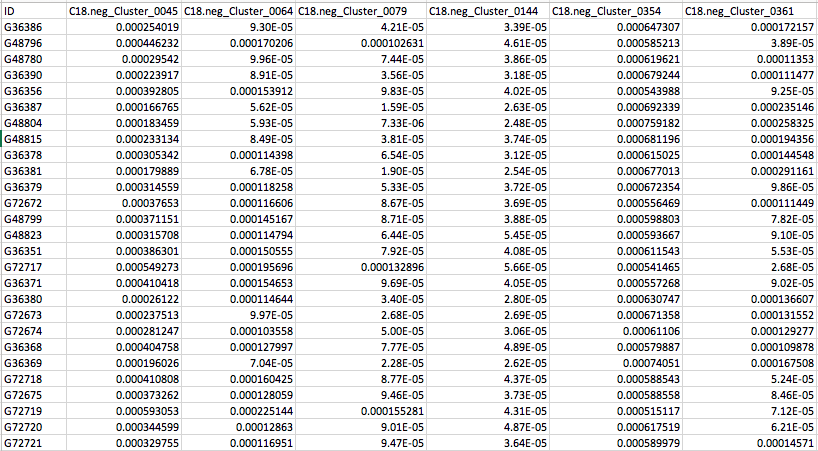Select cell value 0.000446232
818x451 pixels.
click(x=125, y=43)
